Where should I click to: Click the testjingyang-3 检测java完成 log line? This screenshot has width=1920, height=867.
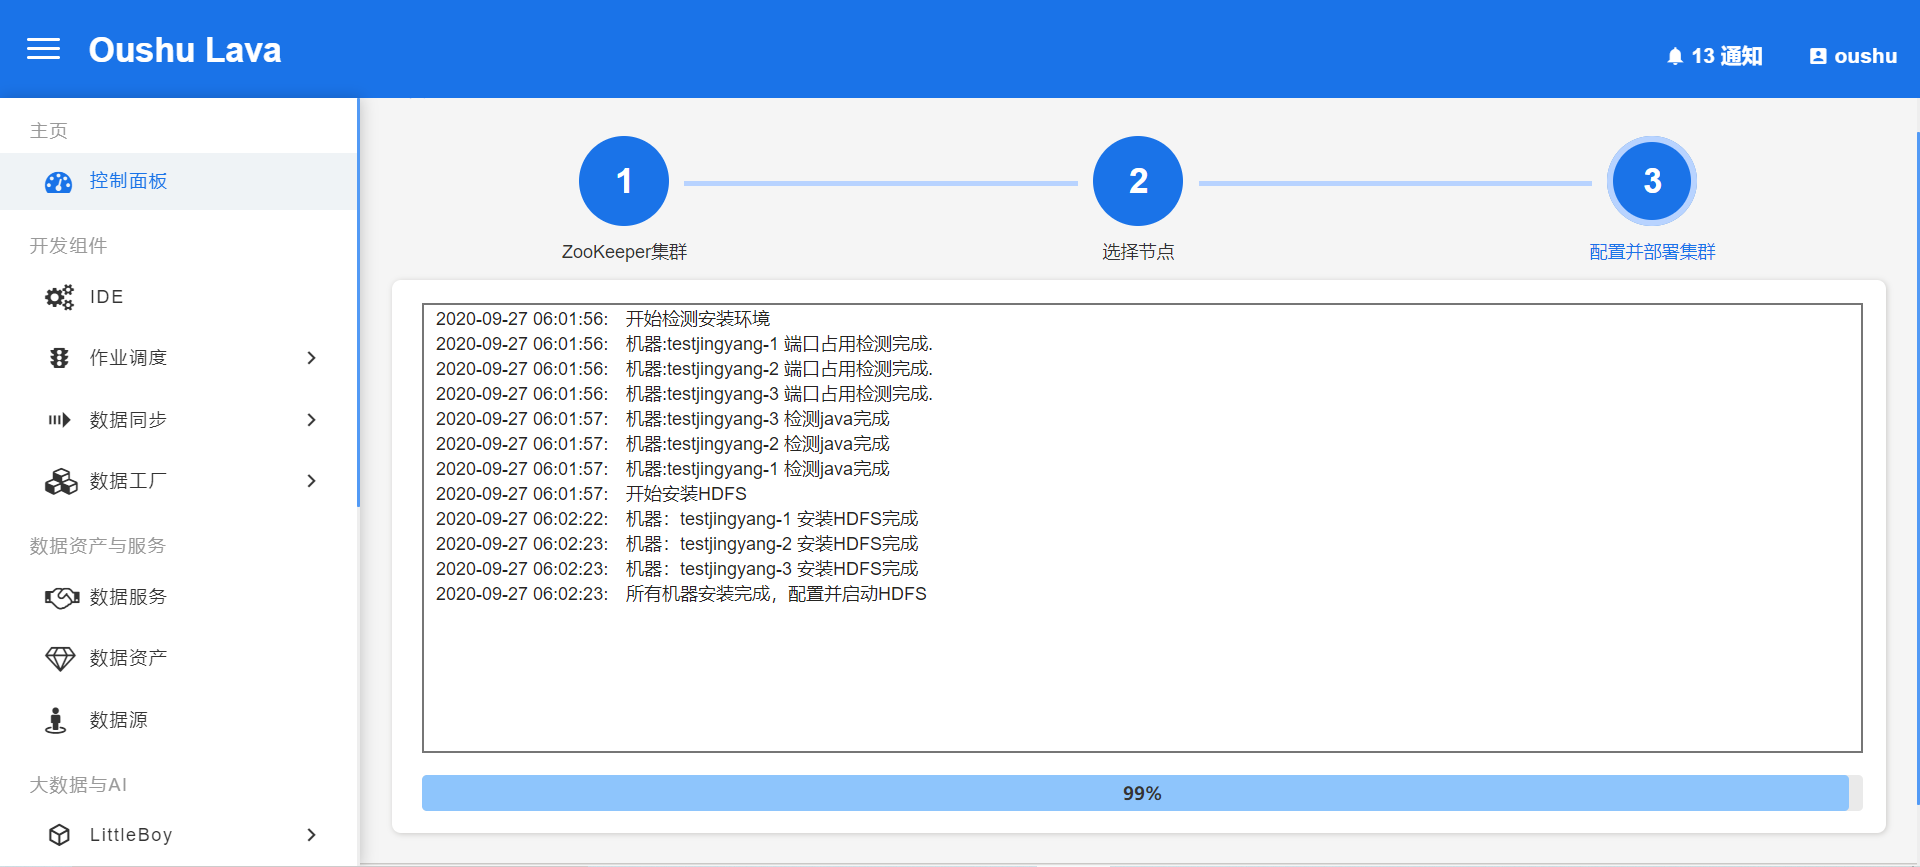(x=663, y=419)
